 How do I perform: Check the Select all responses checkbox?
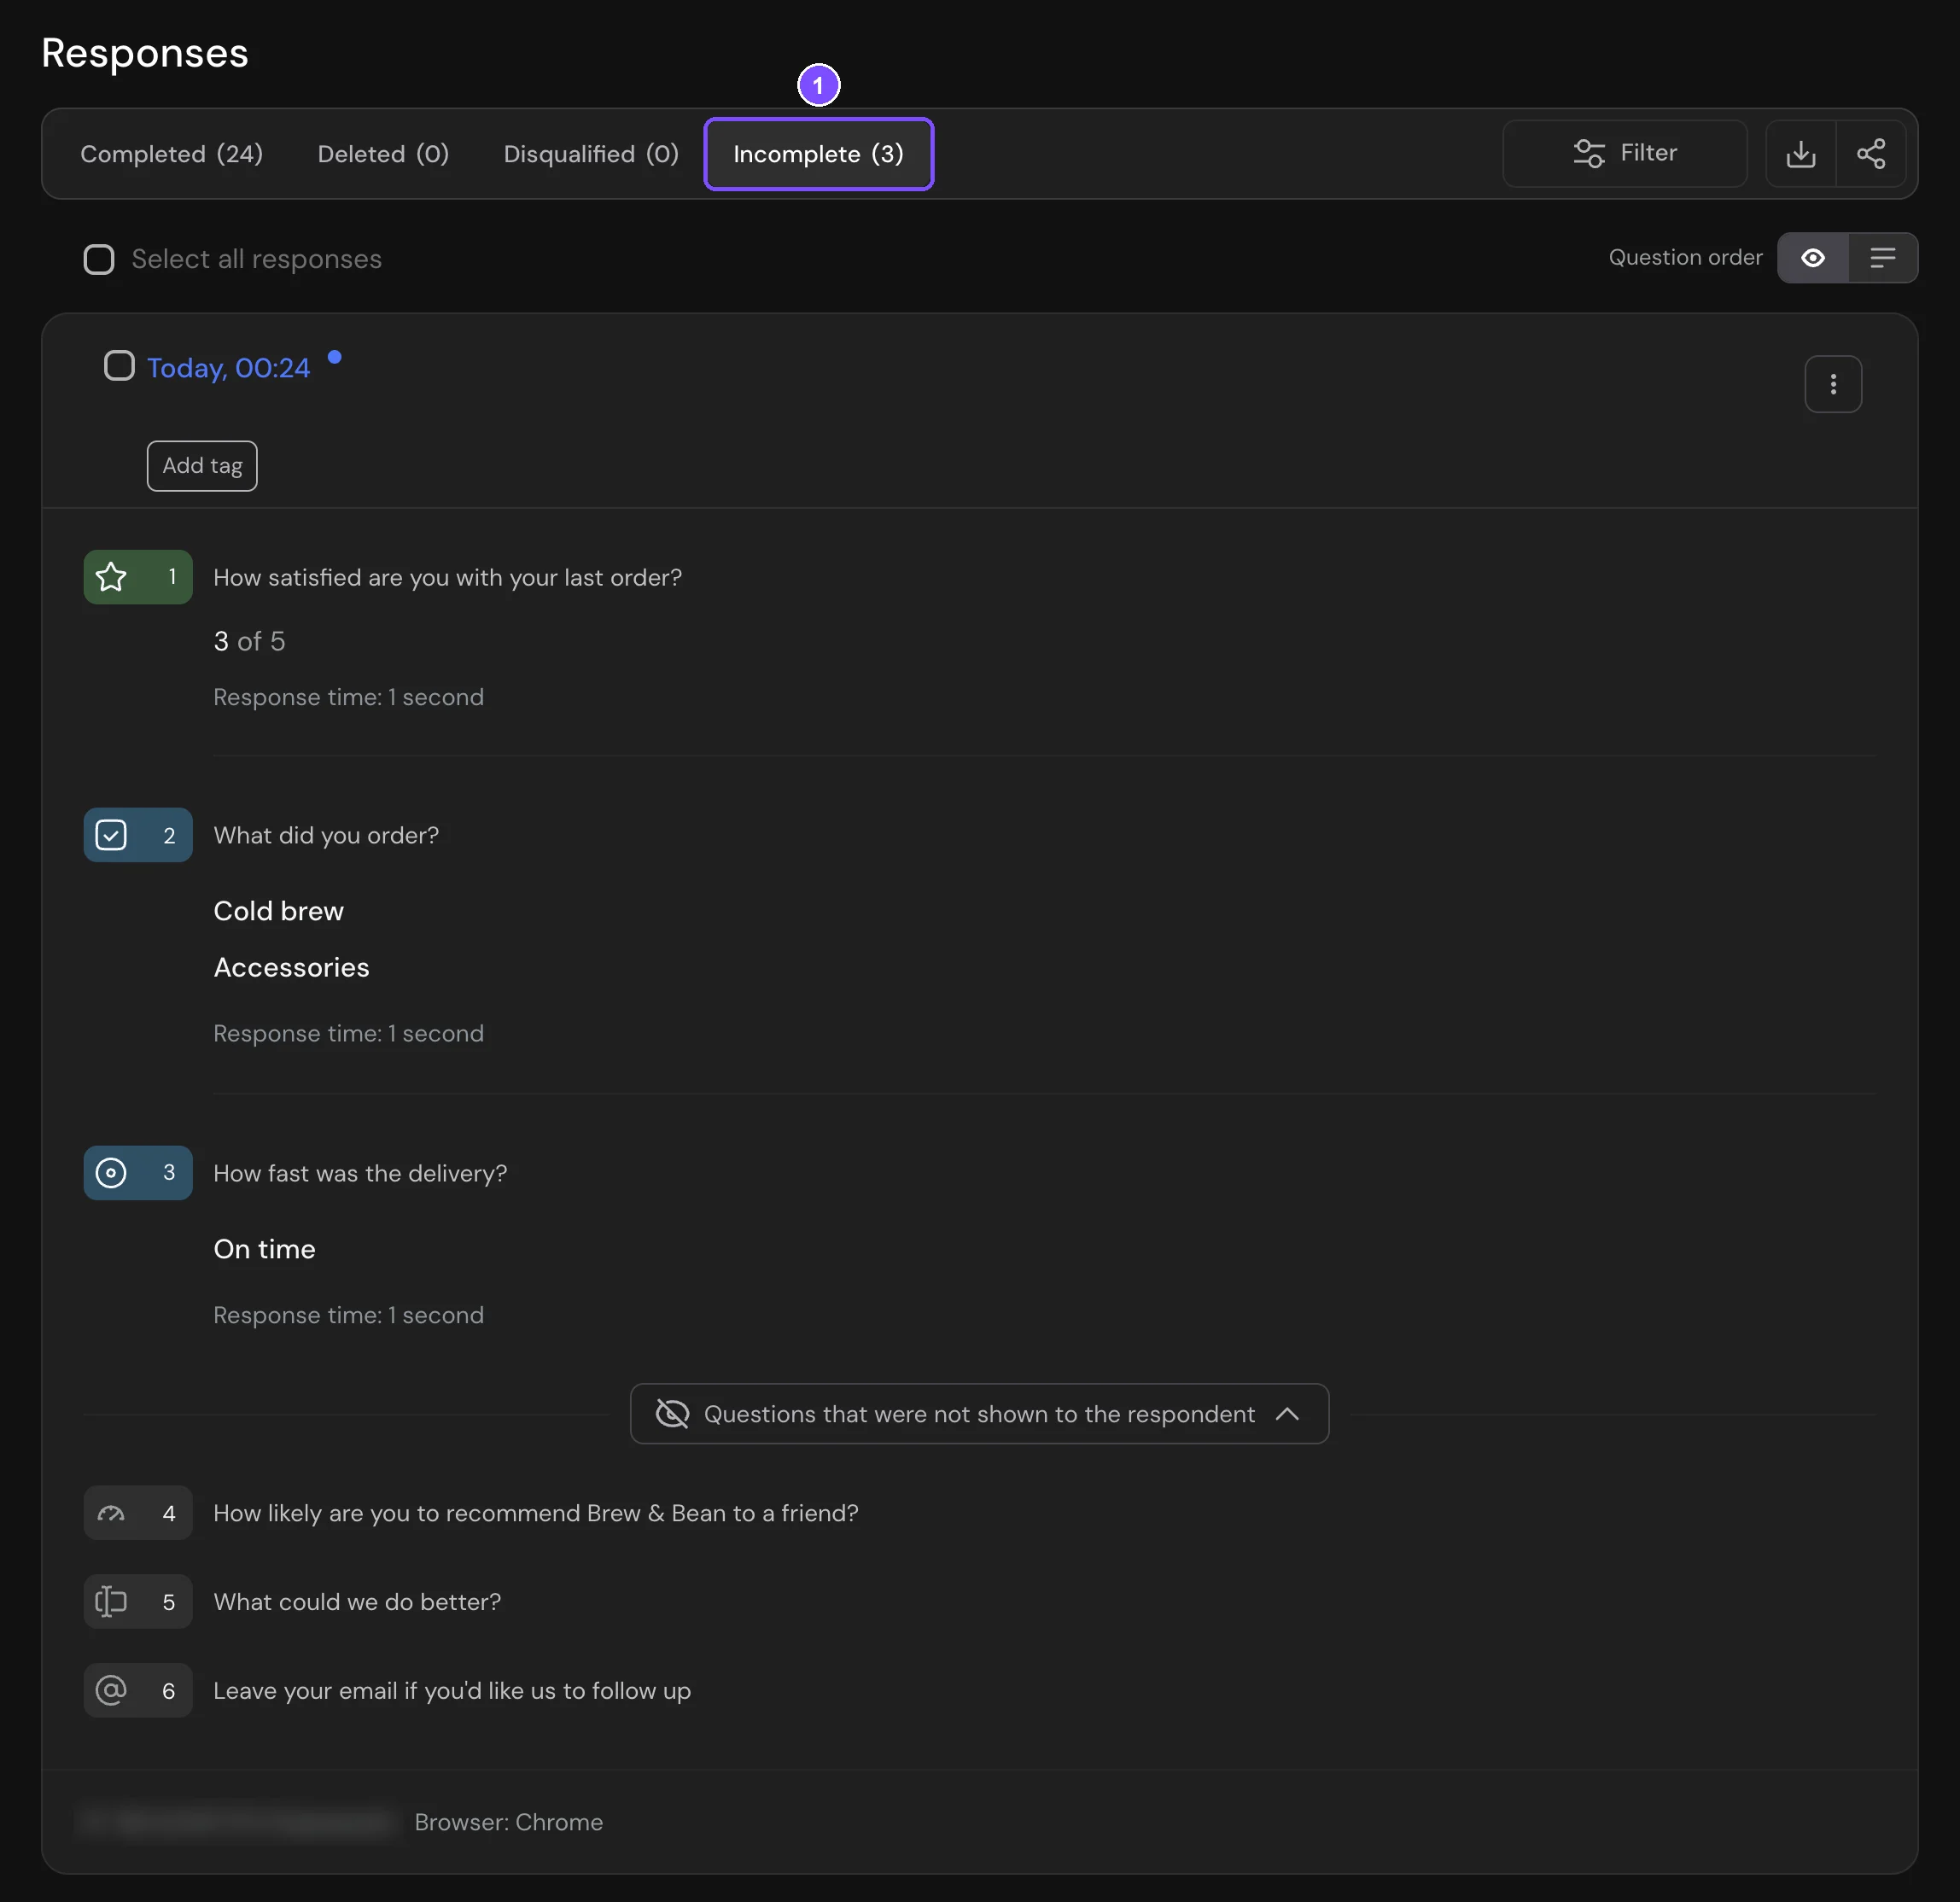[x=98, y=259]
